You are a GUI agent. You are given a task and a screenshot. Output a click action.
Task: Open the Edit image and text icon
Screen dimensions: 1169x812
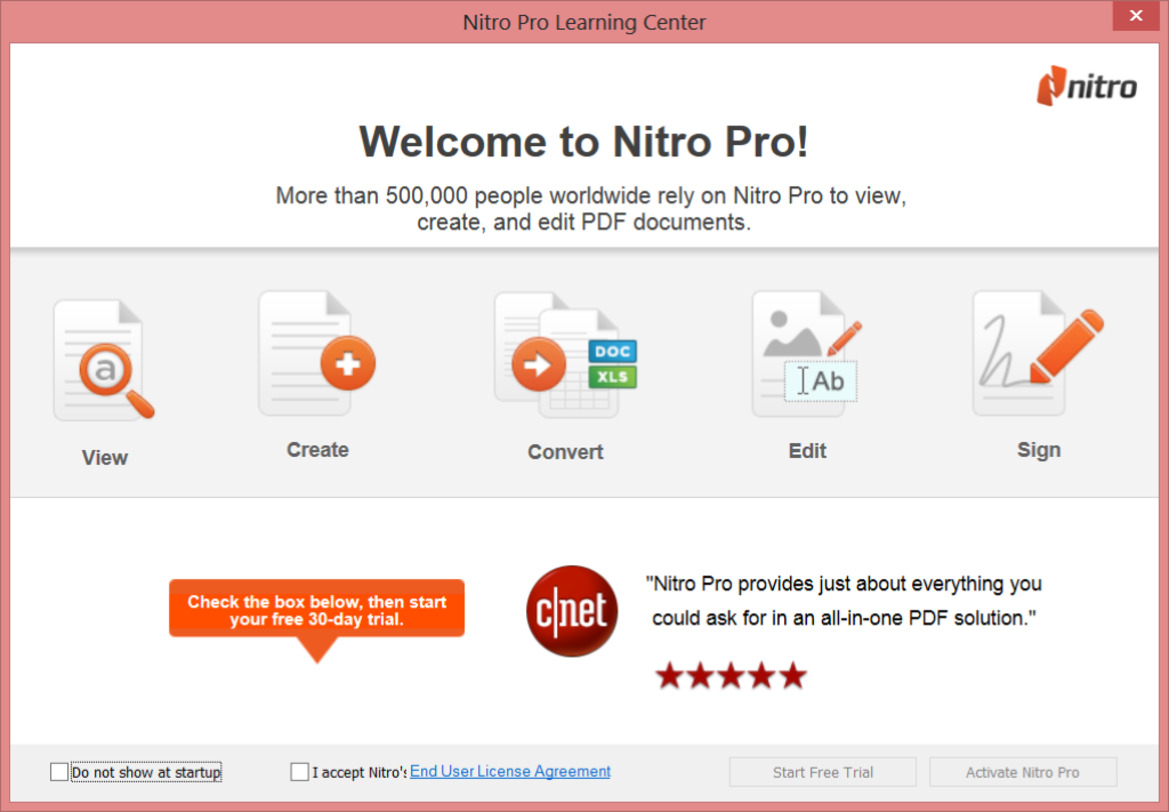coord(807,353)
